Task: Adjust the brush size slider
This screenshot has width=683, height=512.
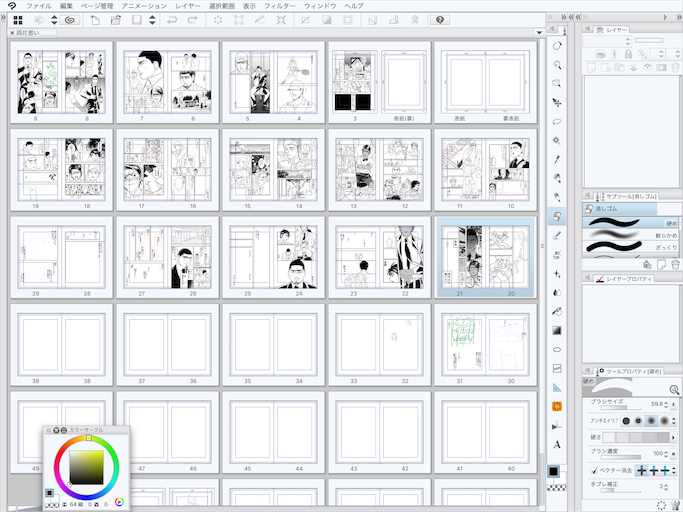Action: (x=621, y=408)
